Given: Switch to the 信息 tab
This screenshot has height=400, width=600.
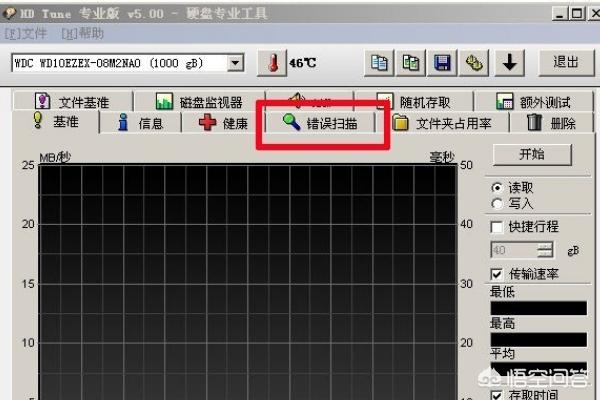Looking at the screenshot, I should 140,123.
